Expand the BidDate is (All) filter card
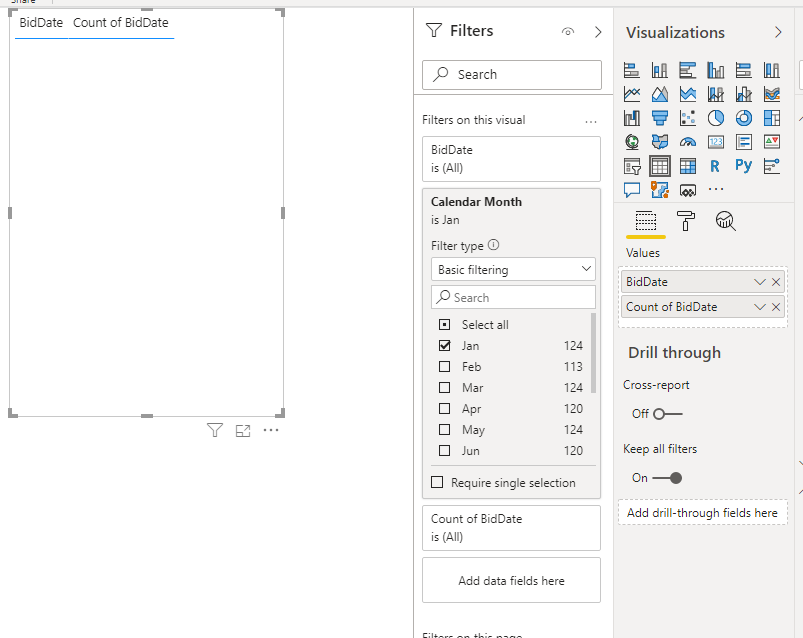803x638 pixels. pos(511,159)
